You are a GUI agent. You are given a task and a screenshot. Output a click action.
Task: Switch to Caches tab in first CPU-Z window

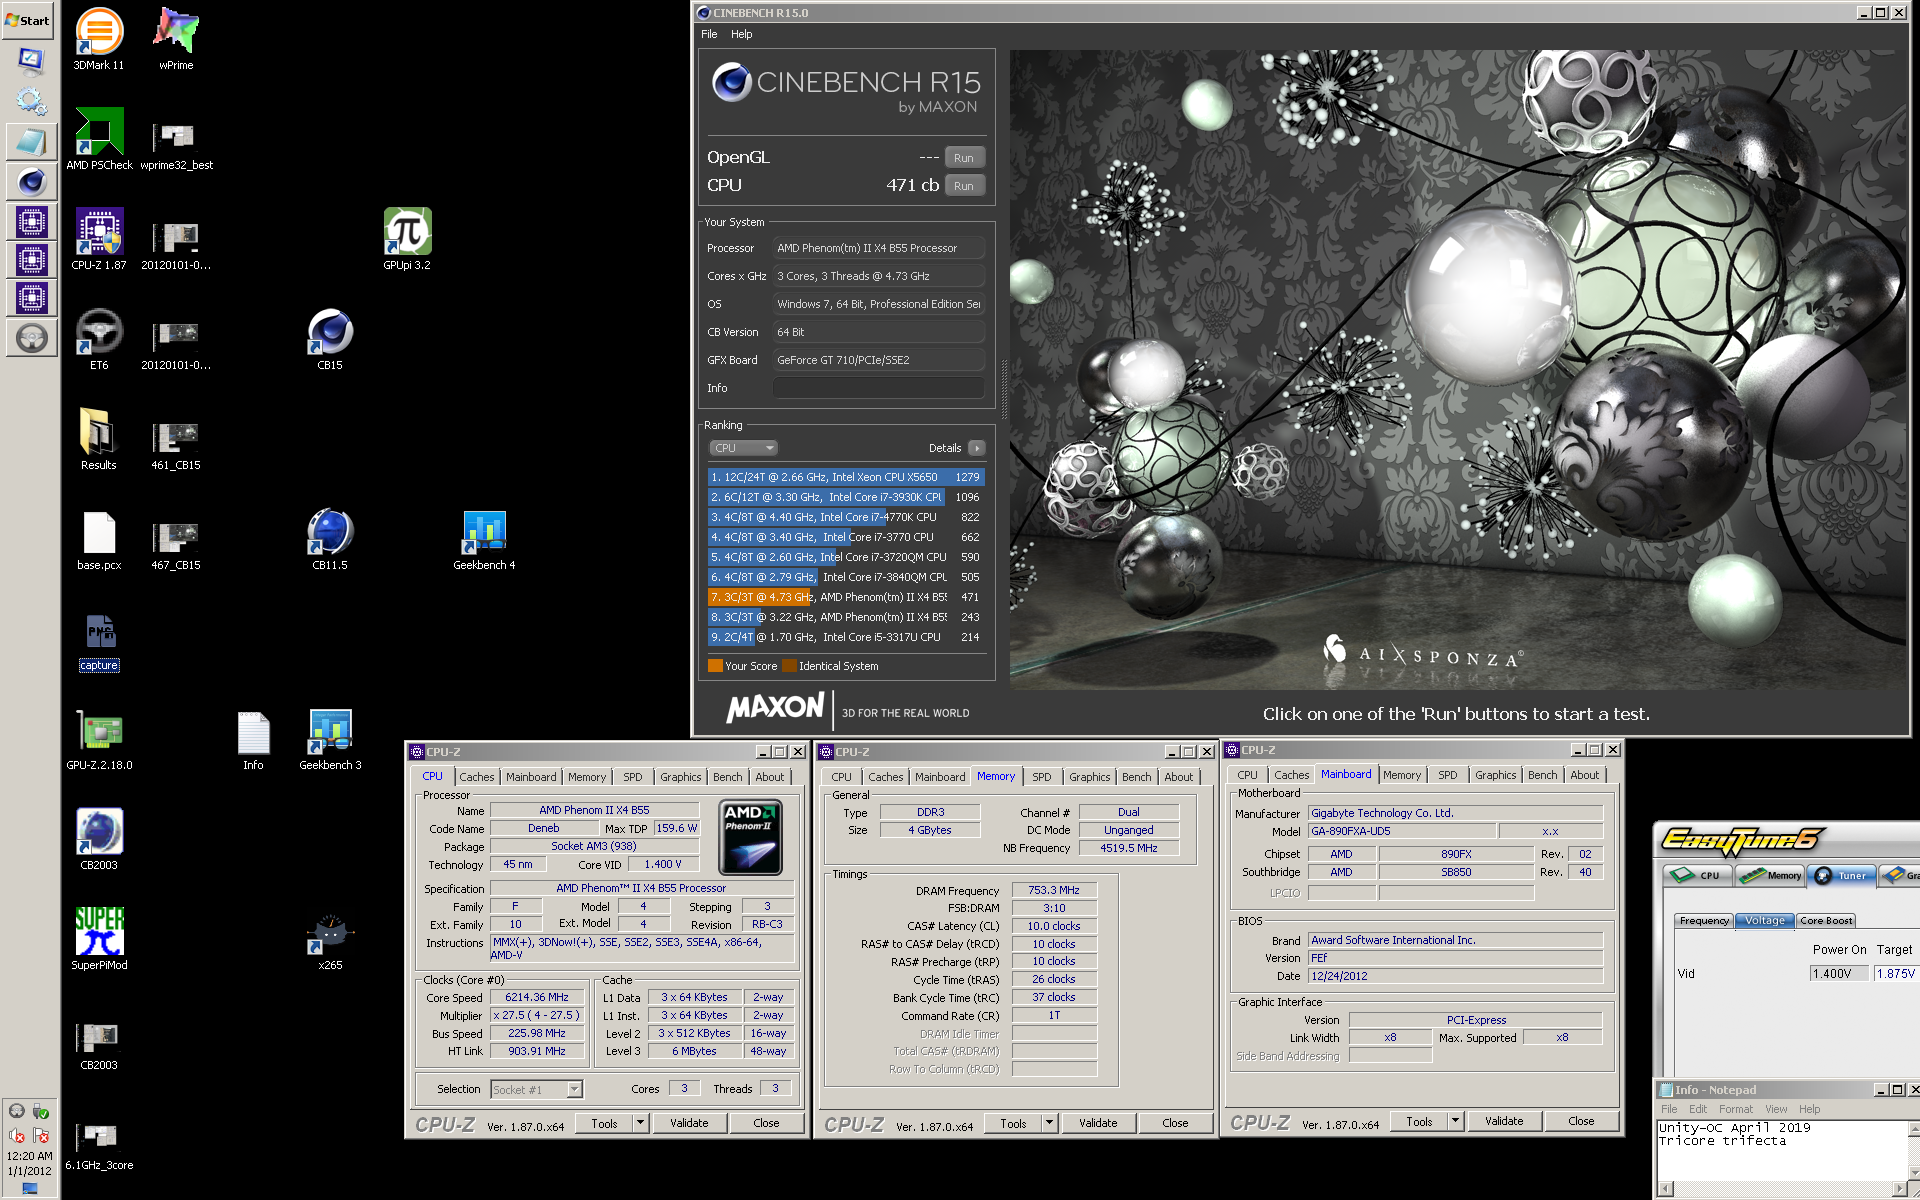coord(477,777)
